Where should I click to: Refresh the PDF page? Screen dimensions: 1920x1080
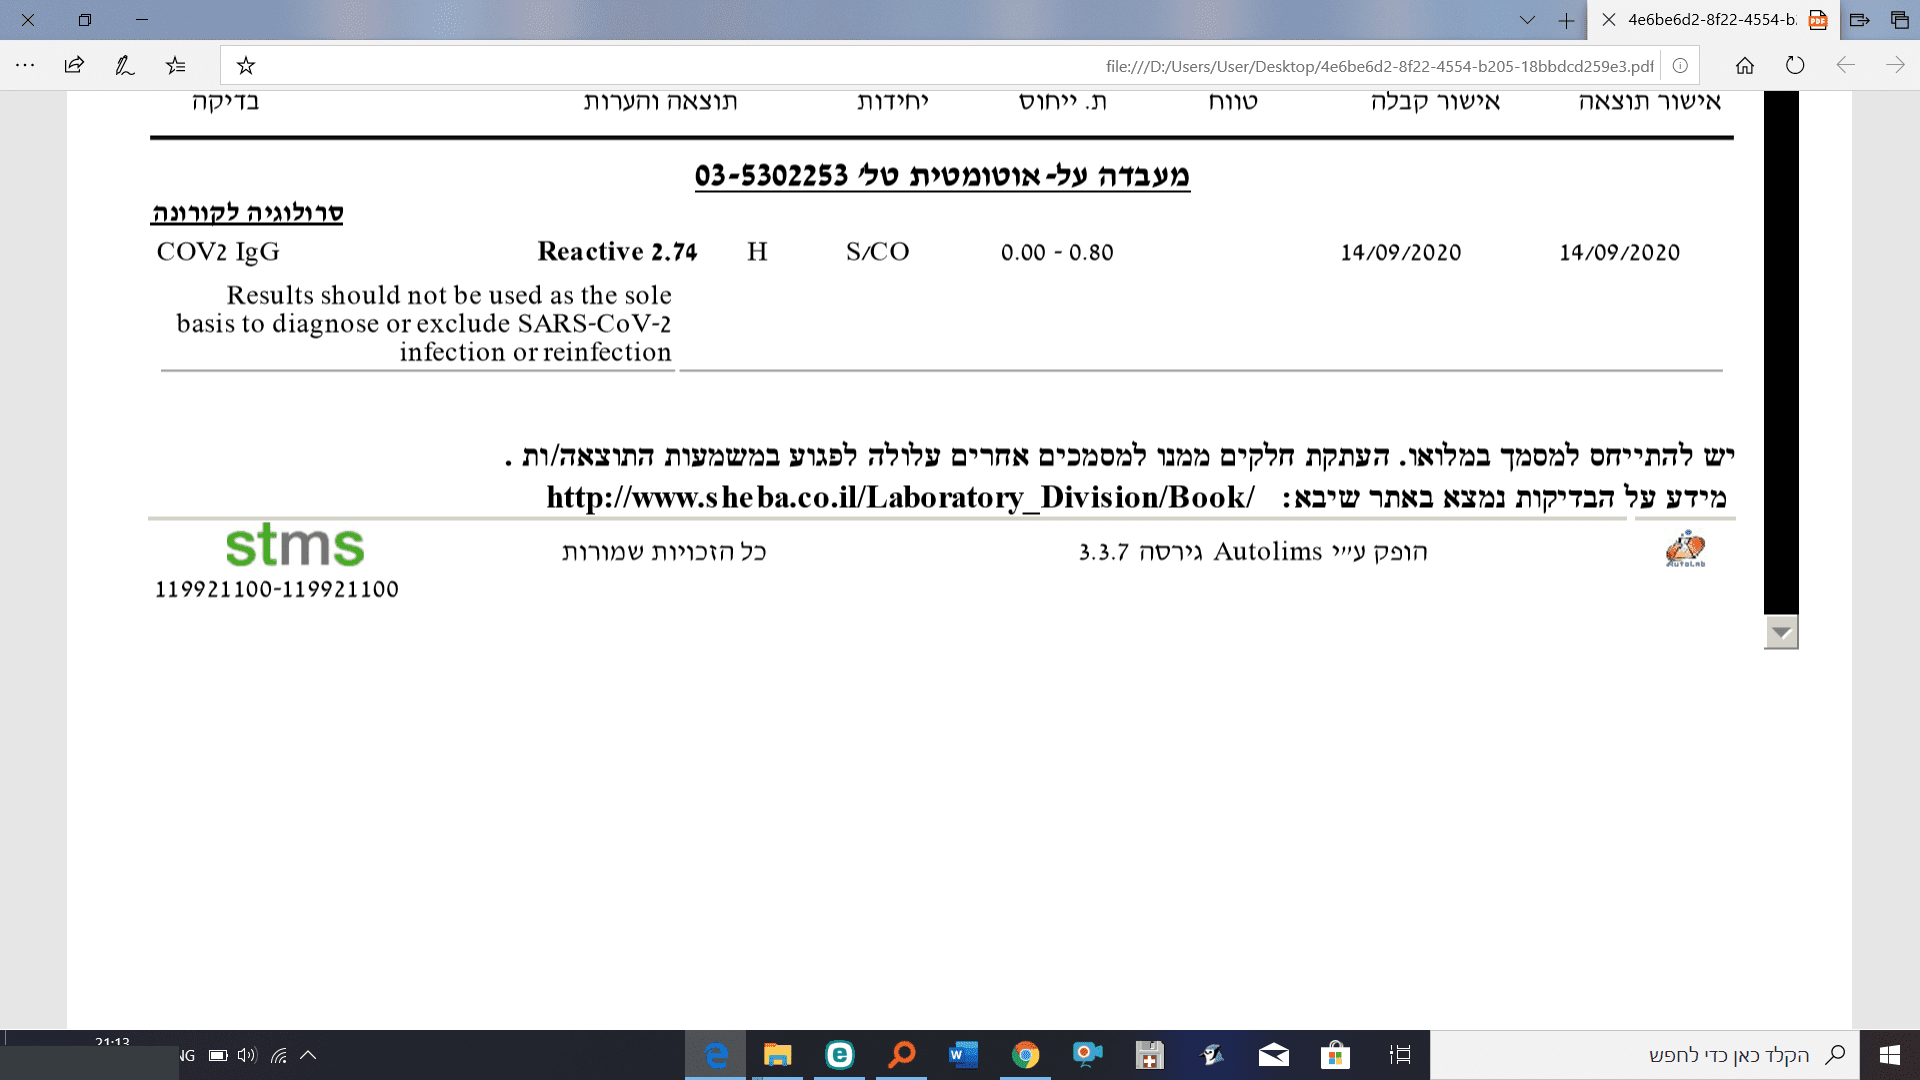click(1795, 66)
